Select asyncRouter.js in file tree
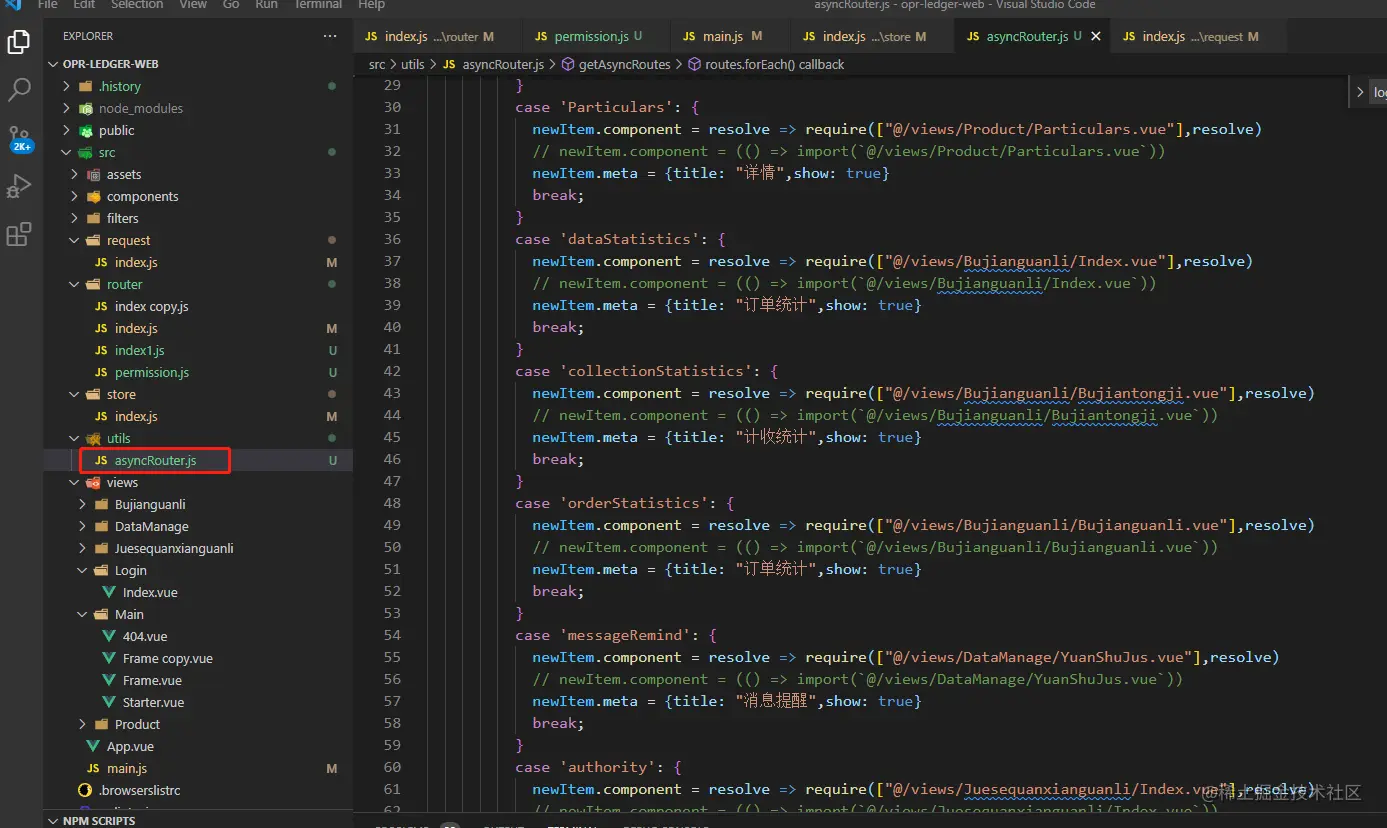Viewport: 1387px width, 828px height. click(198, 460)
